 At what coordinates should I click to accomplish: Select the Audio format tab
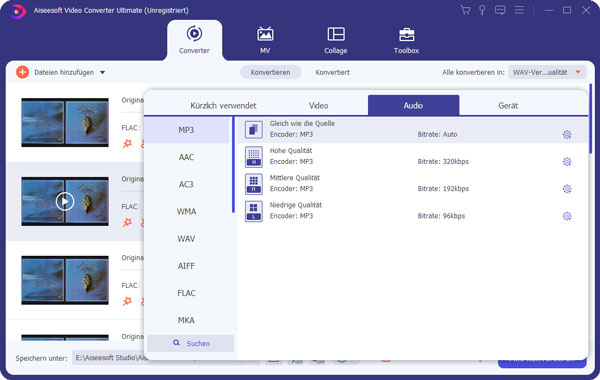pyautogui.click(x=413, y=105)
